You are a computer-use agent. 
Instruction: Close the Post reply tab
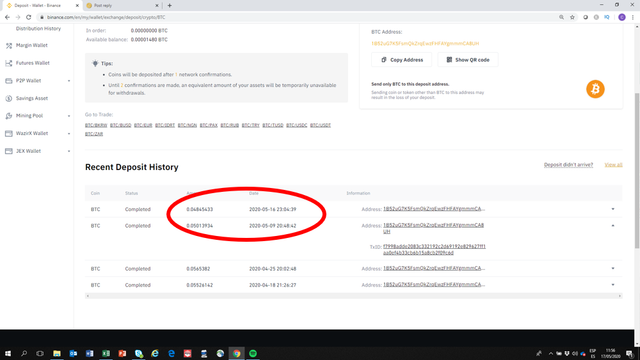point(157,6)
